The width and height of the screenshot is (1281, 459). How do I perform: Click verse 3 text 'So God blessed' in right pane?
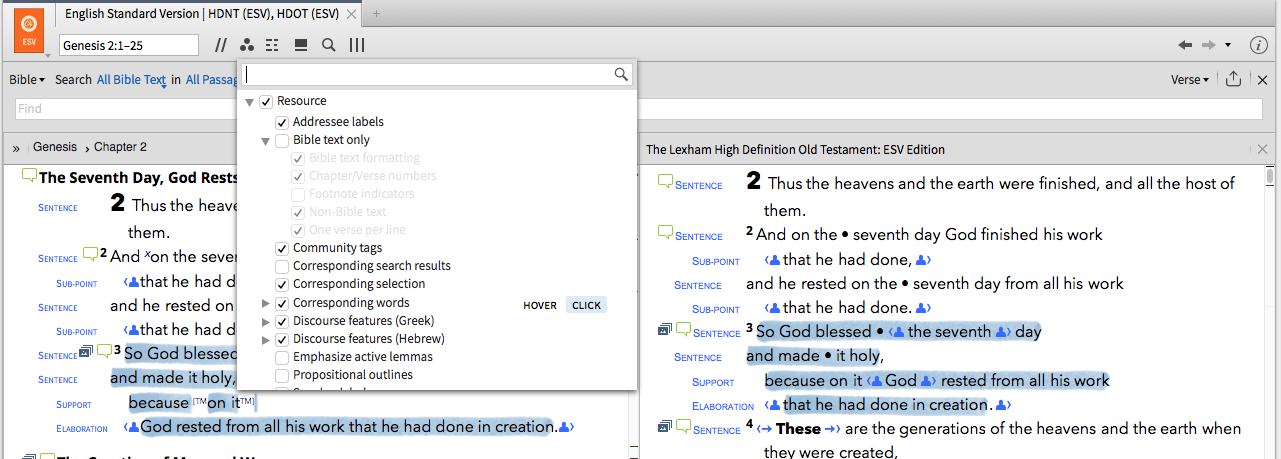813,331
